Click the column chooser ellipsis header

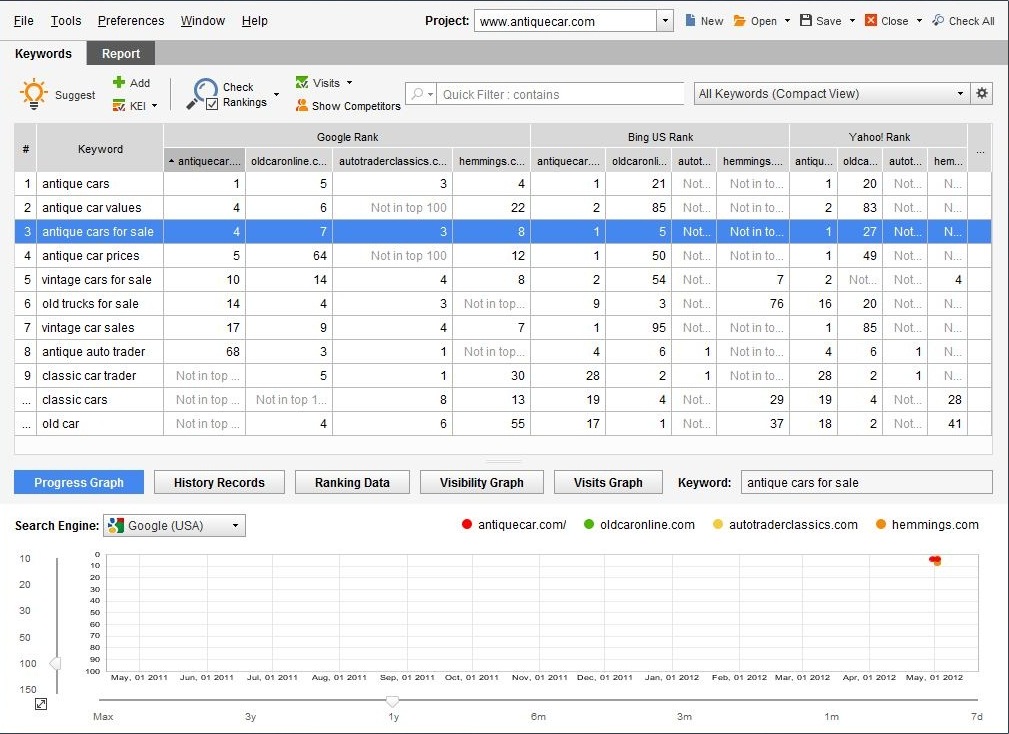980,149
